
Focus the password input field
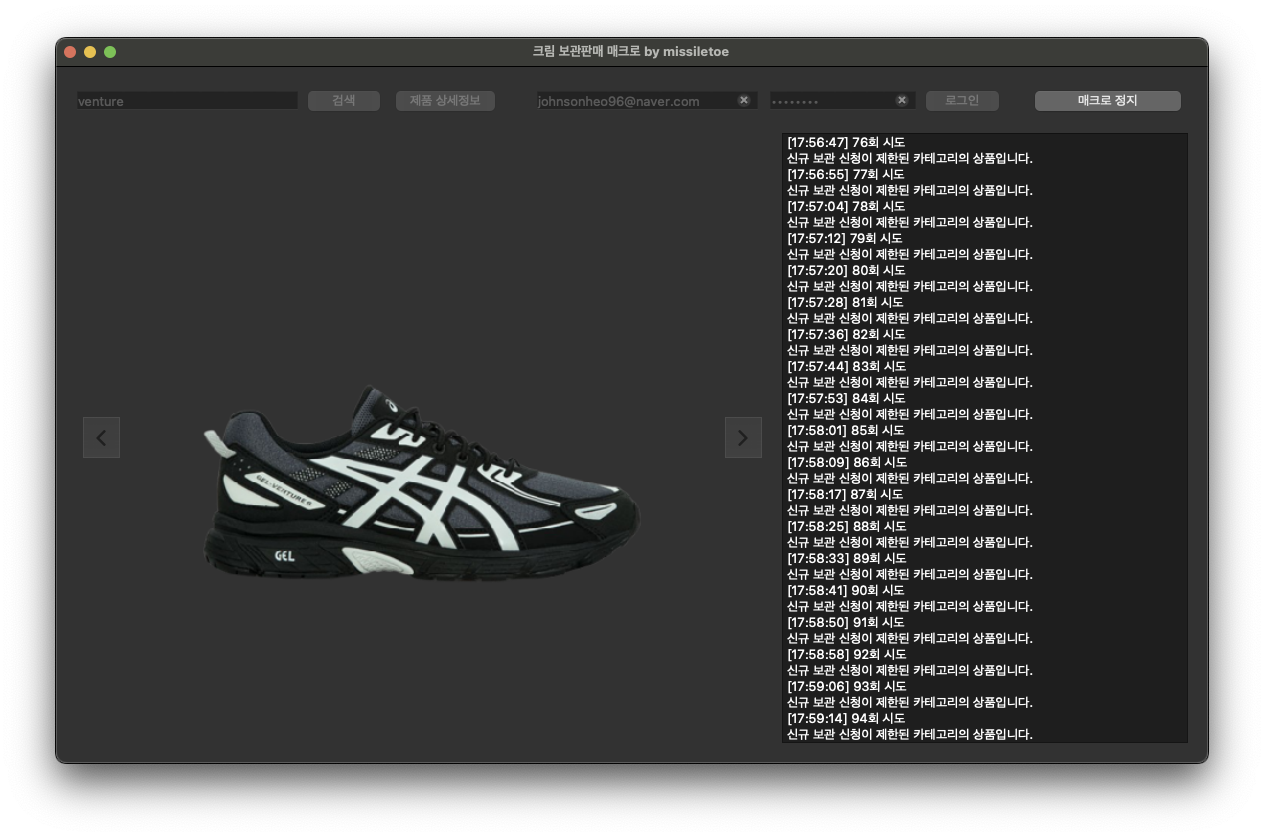point(842,101)
